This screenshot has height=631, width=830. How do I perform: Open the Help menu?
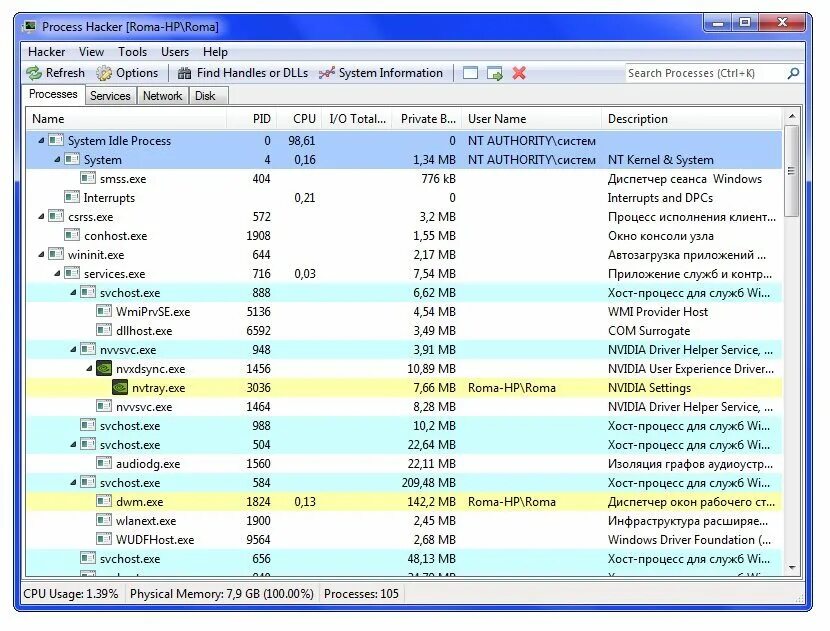pos(215,52)
